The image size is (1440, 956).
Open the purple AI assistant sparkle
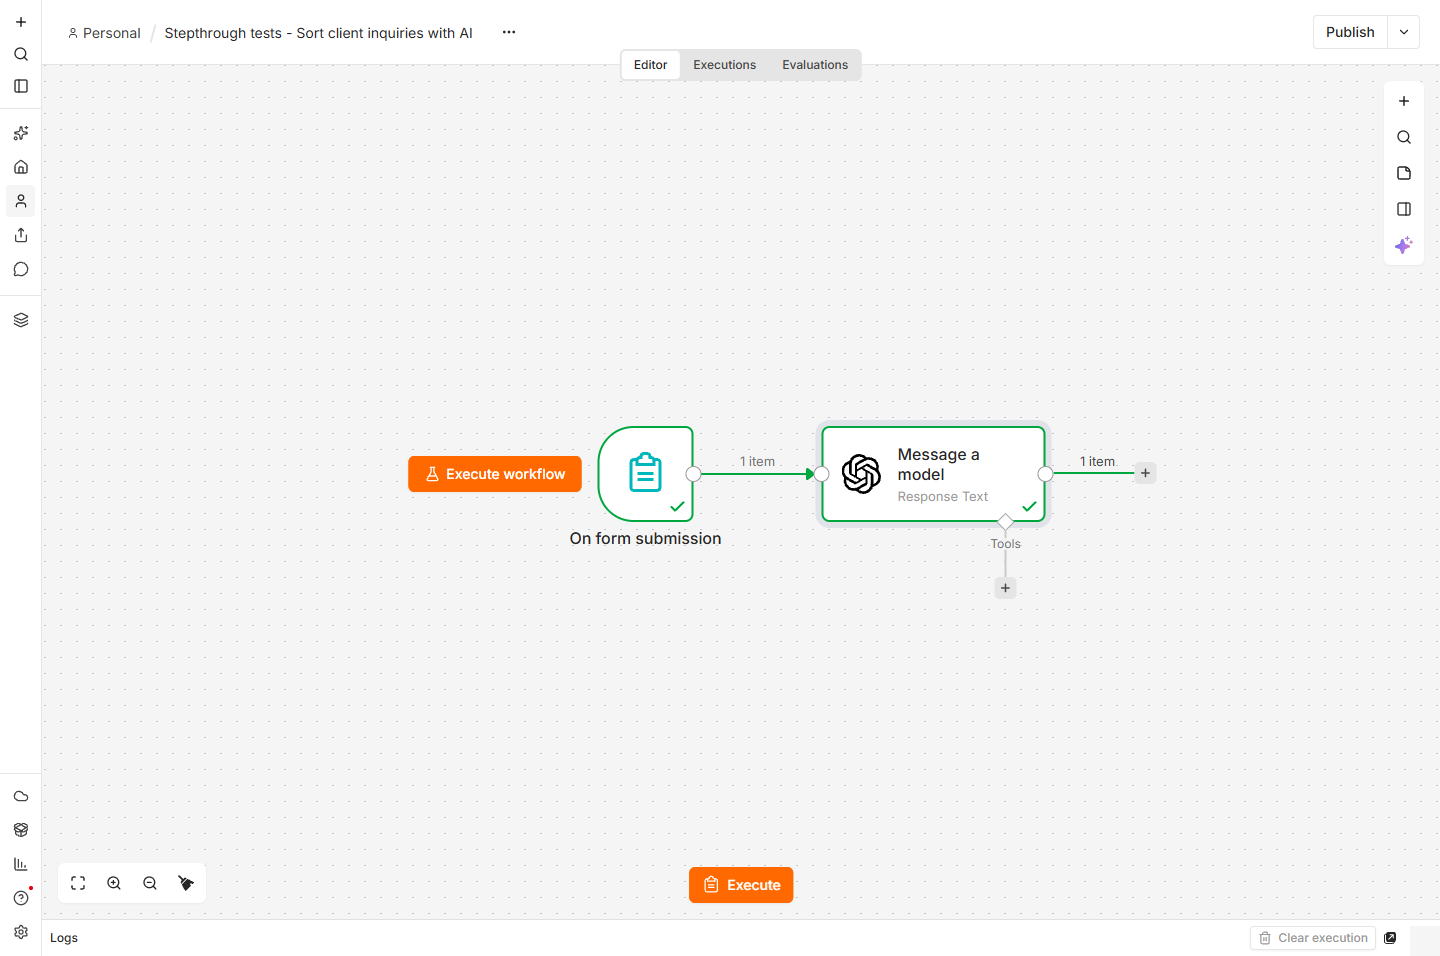click(x=1404, y=245)
